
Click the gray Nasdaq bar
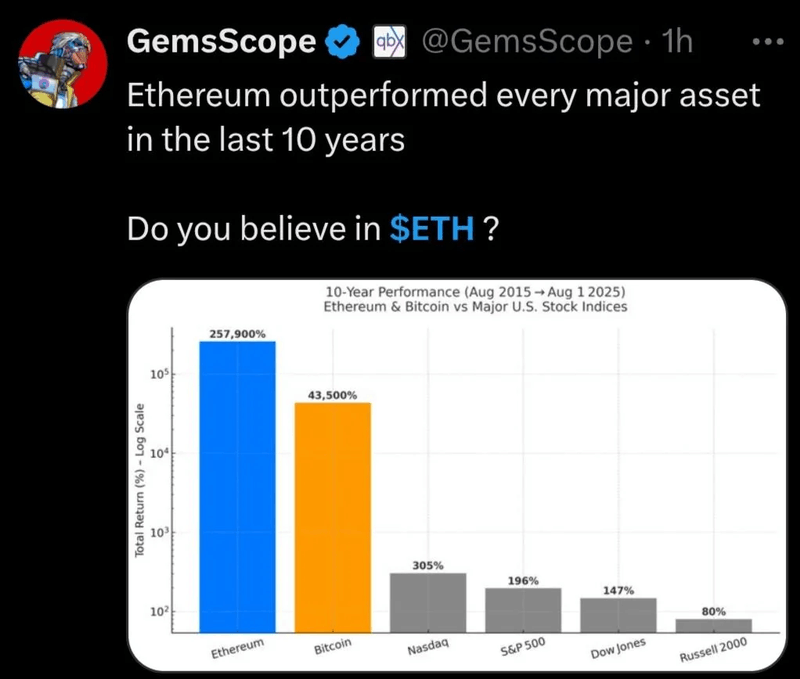[x=428, y=601]
